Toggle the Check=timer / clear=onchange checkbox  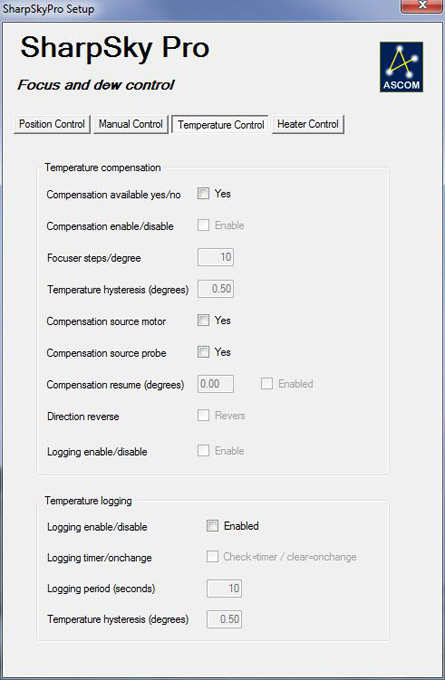[213, 557]
